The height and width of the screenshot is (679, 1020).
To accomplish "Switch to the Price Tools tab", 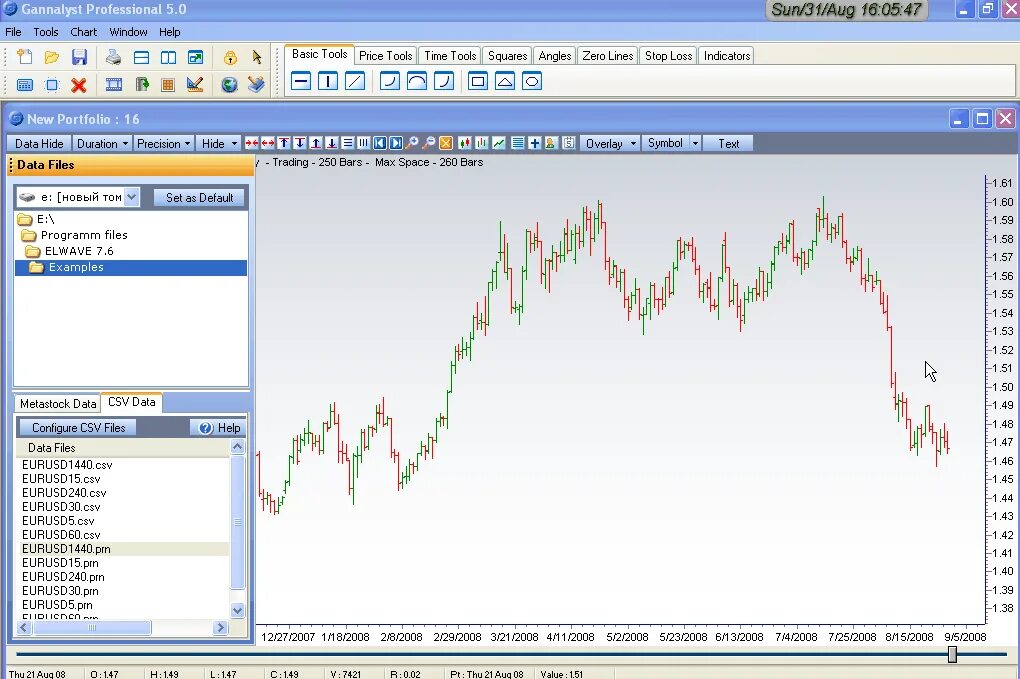I will click(x=385, y=56).
